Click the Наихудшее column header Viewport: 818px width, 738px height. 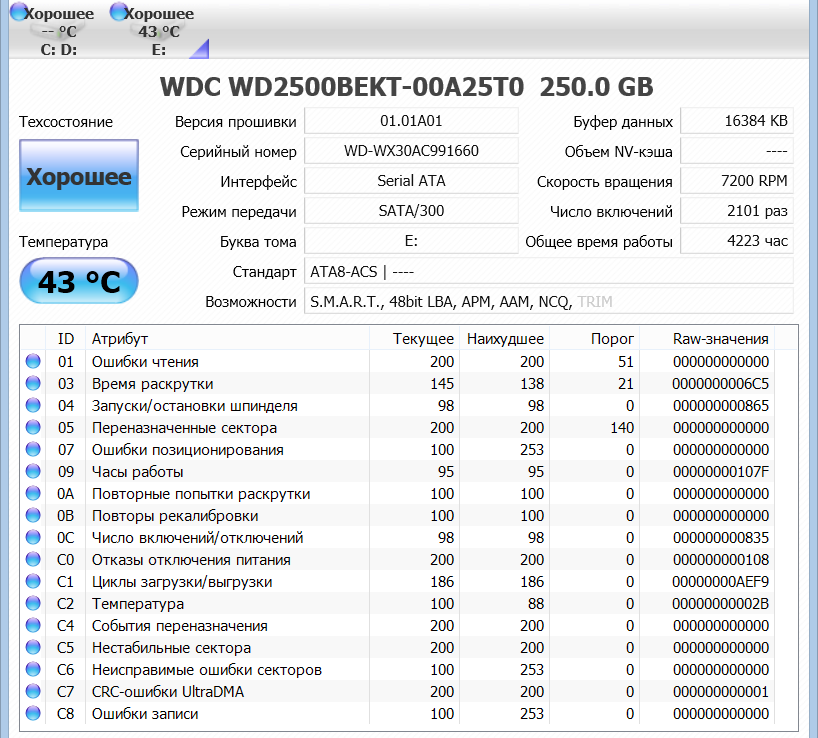point(504,339)
